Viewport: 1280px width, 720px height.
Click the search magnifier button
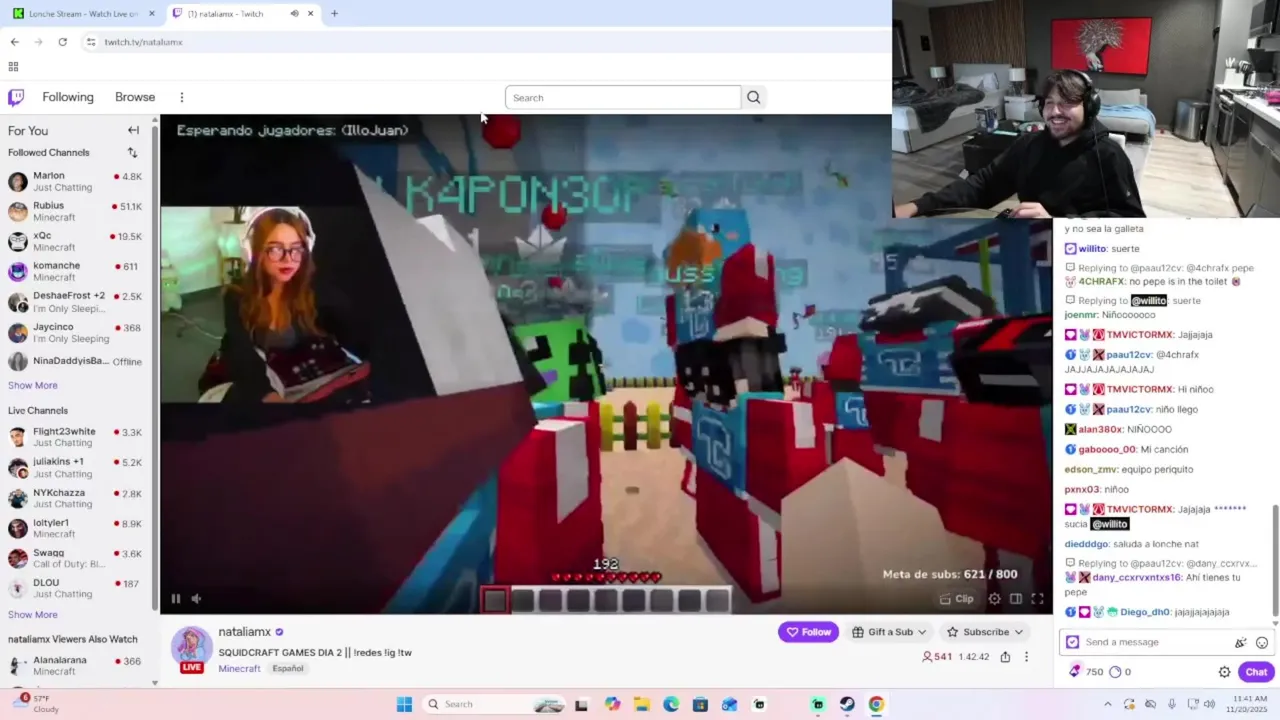pos(754,97)
